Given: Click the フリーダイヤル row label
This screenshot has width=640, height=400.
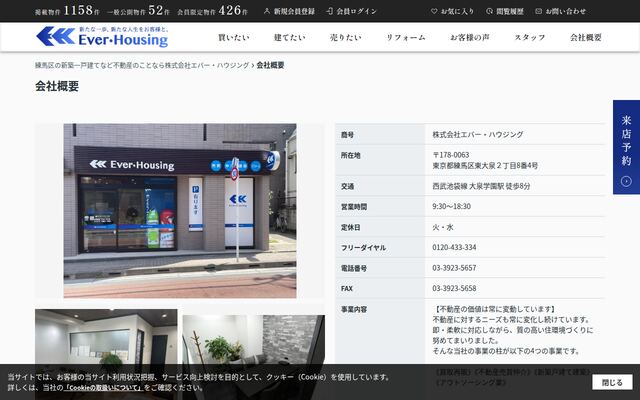Looking at the screenshot, I should (x=363, y=248).
